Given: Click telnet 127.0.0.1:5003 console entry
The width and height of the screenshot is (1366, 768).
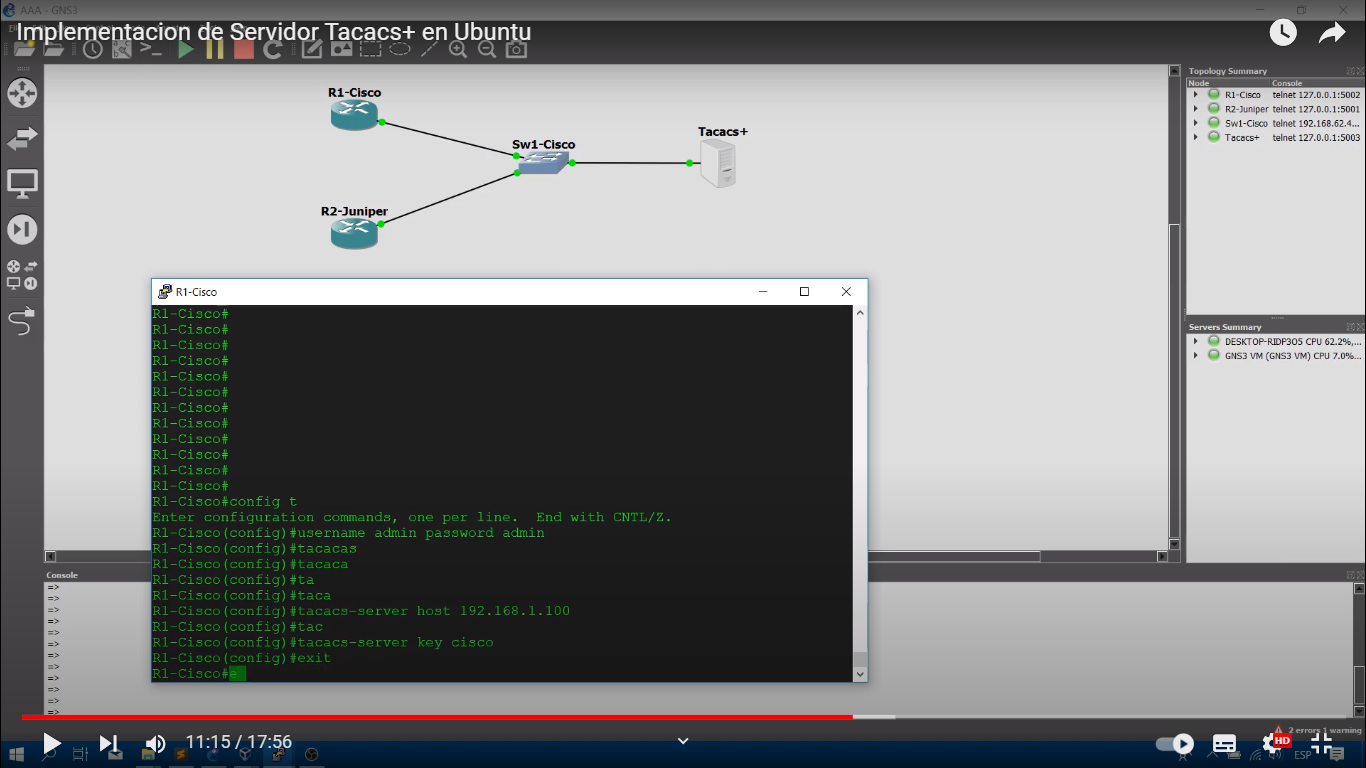Looking at the screenshot, I should pos(1316,138).
